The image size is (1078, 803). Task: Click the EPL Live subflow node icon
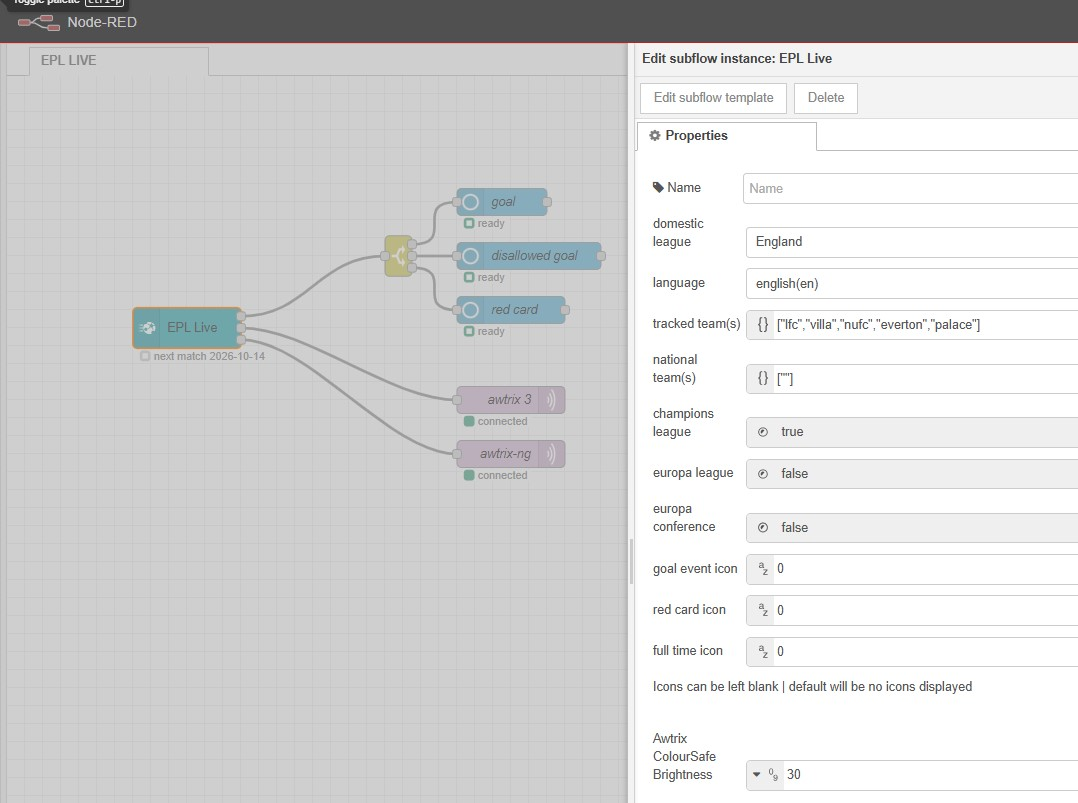(147, 328)
